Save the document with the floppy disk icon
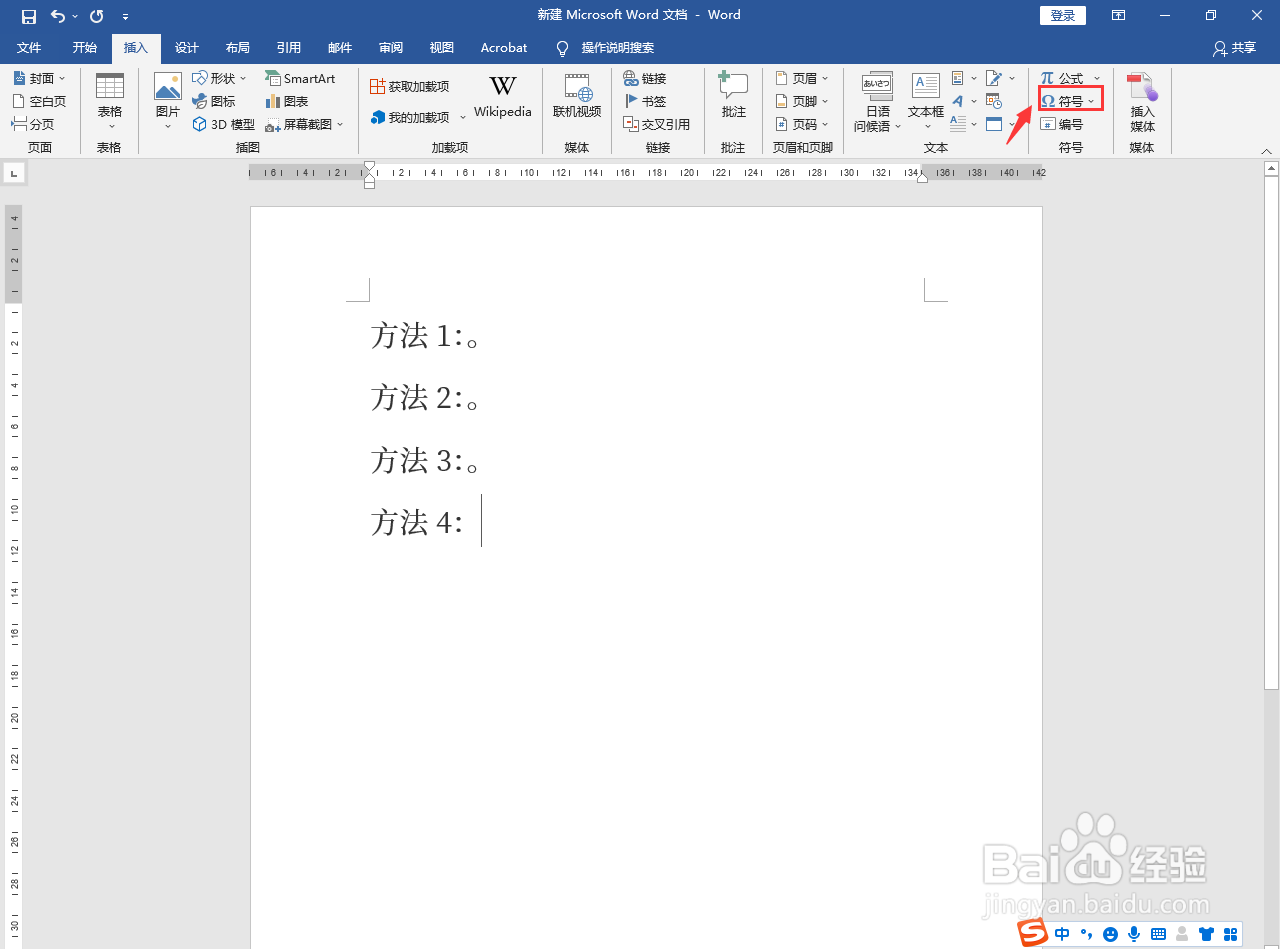1280x949 pixels. (28, 15)
